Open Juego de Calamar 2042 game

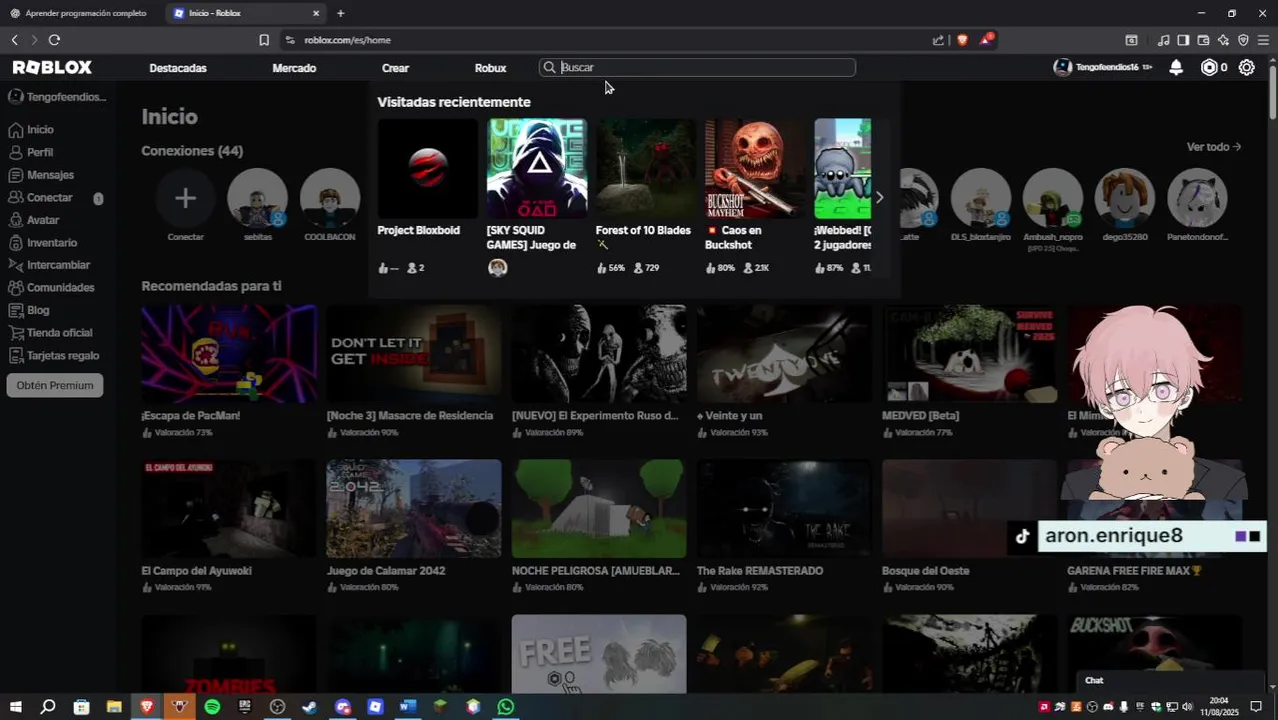tap(414, 509)
